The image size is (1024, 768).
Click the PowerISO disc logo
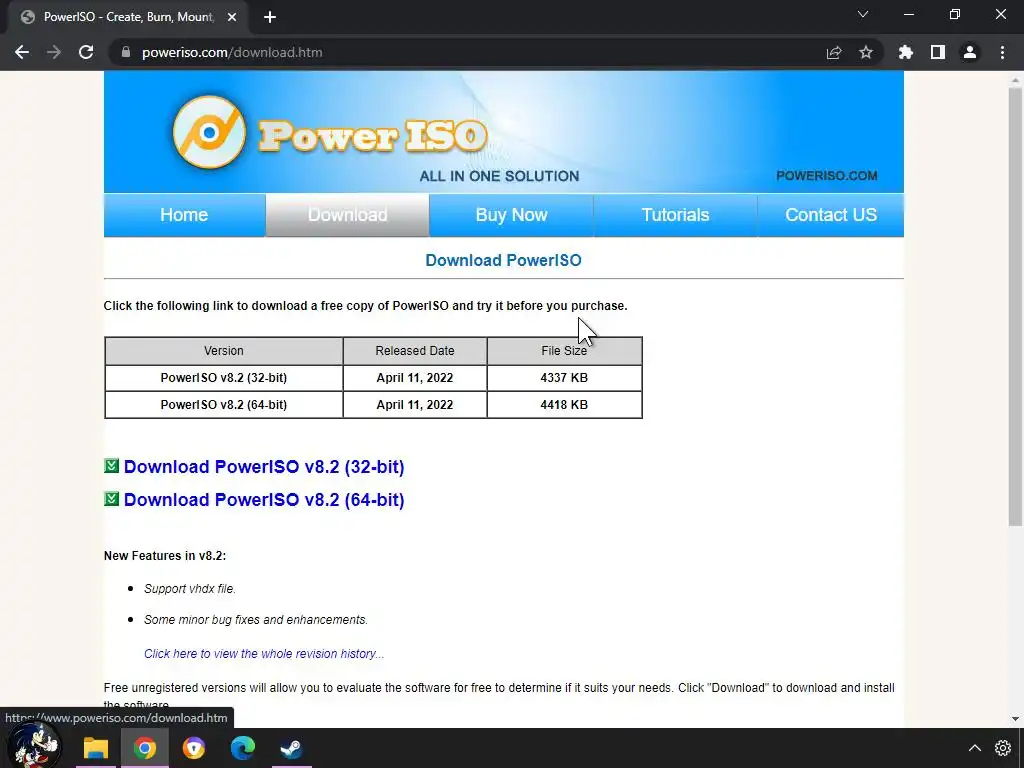pyautogui.click(x=209, y=132)
